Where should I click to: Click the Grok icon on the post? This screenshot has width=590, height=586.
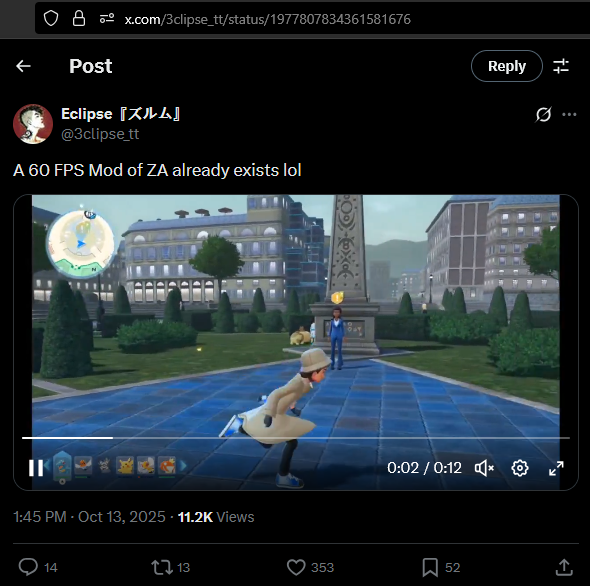543,114
